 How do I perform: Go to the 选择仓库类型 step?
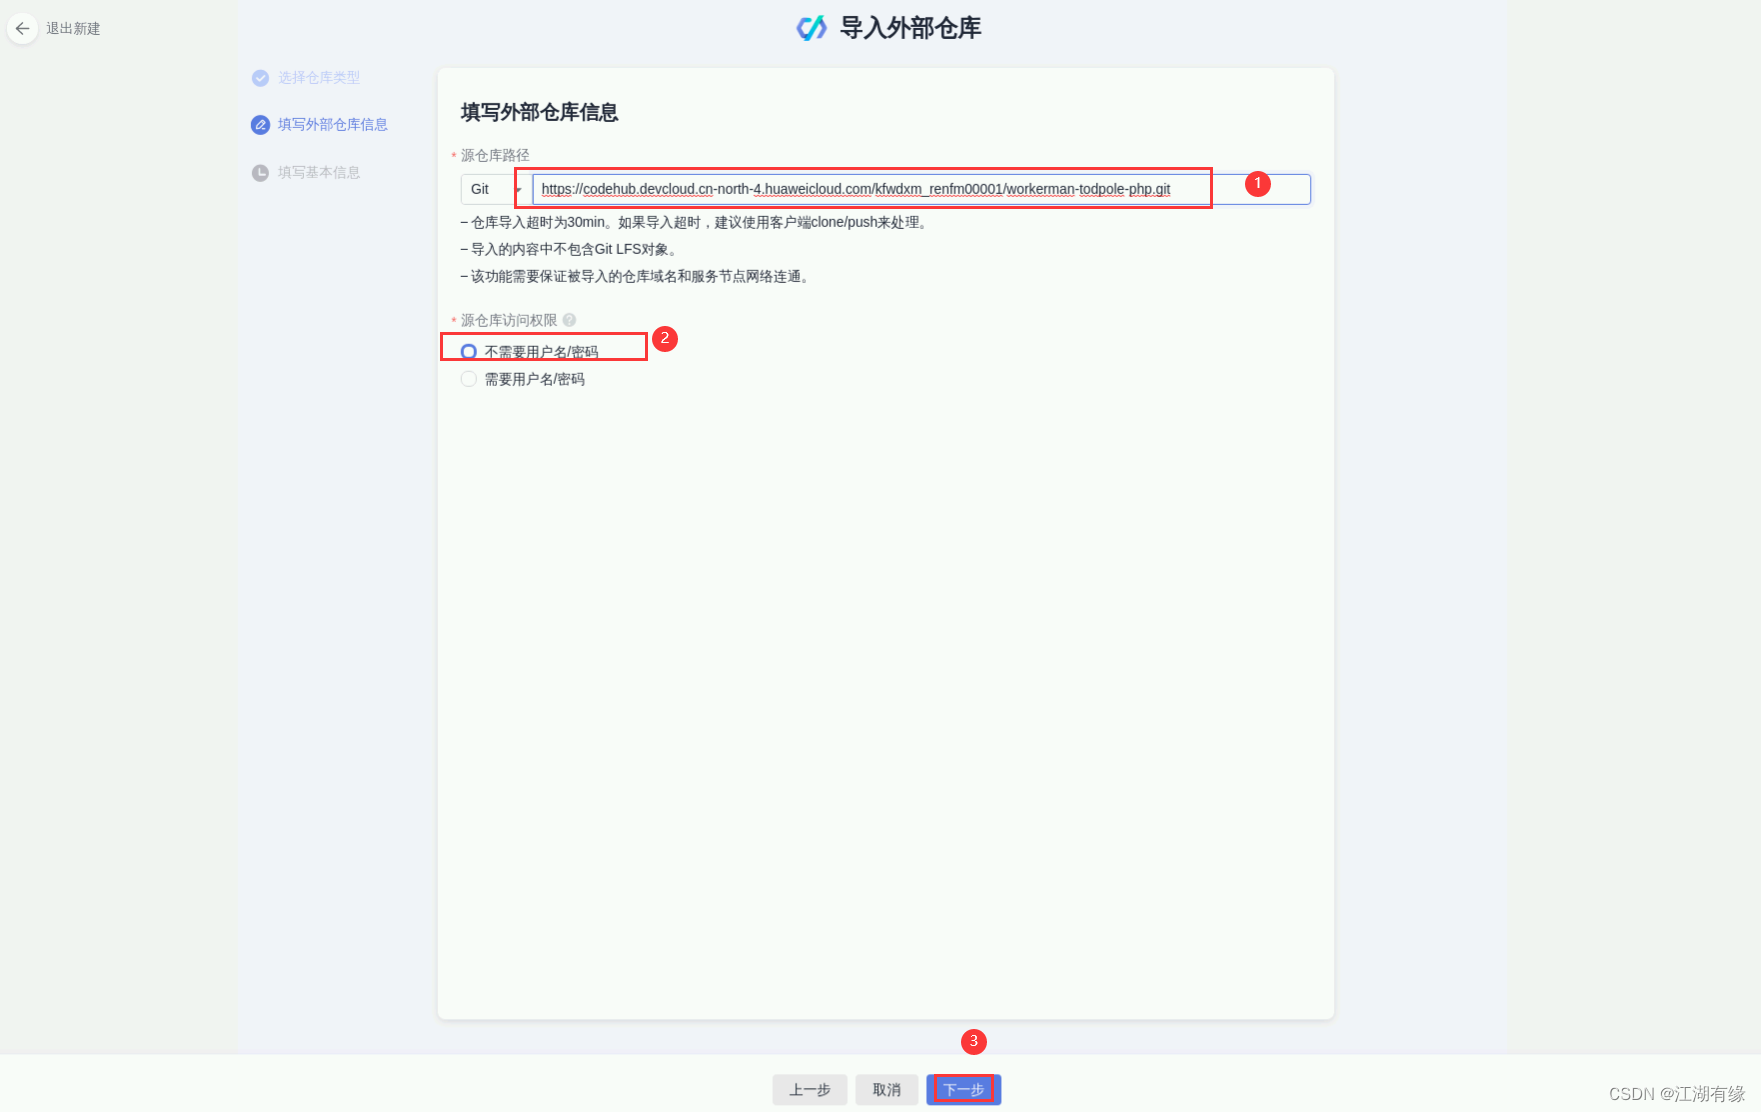tap(319, 77)
